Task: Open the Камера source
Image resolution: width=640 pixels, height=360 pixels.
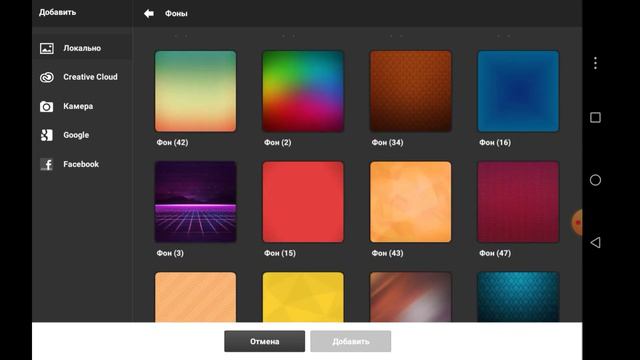Action: [x=82, y=107]
